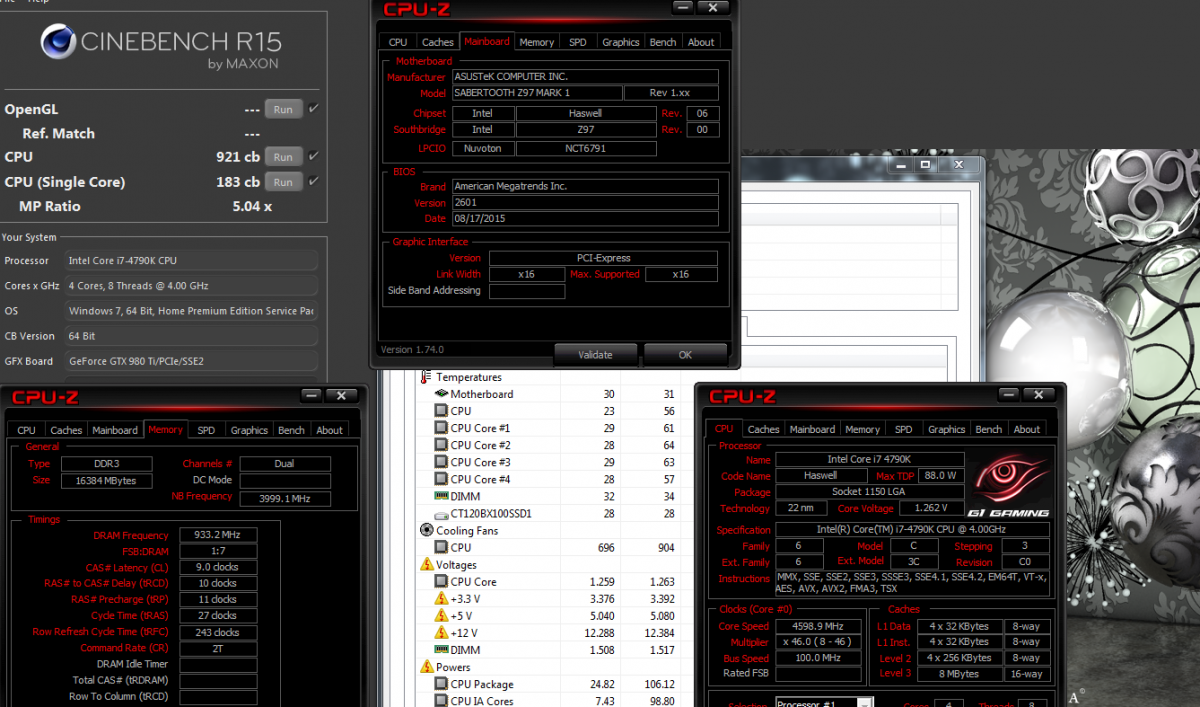
Task: Click the Cinebench Processor Intel Core i7-4790K field
Action: [191, 261]
